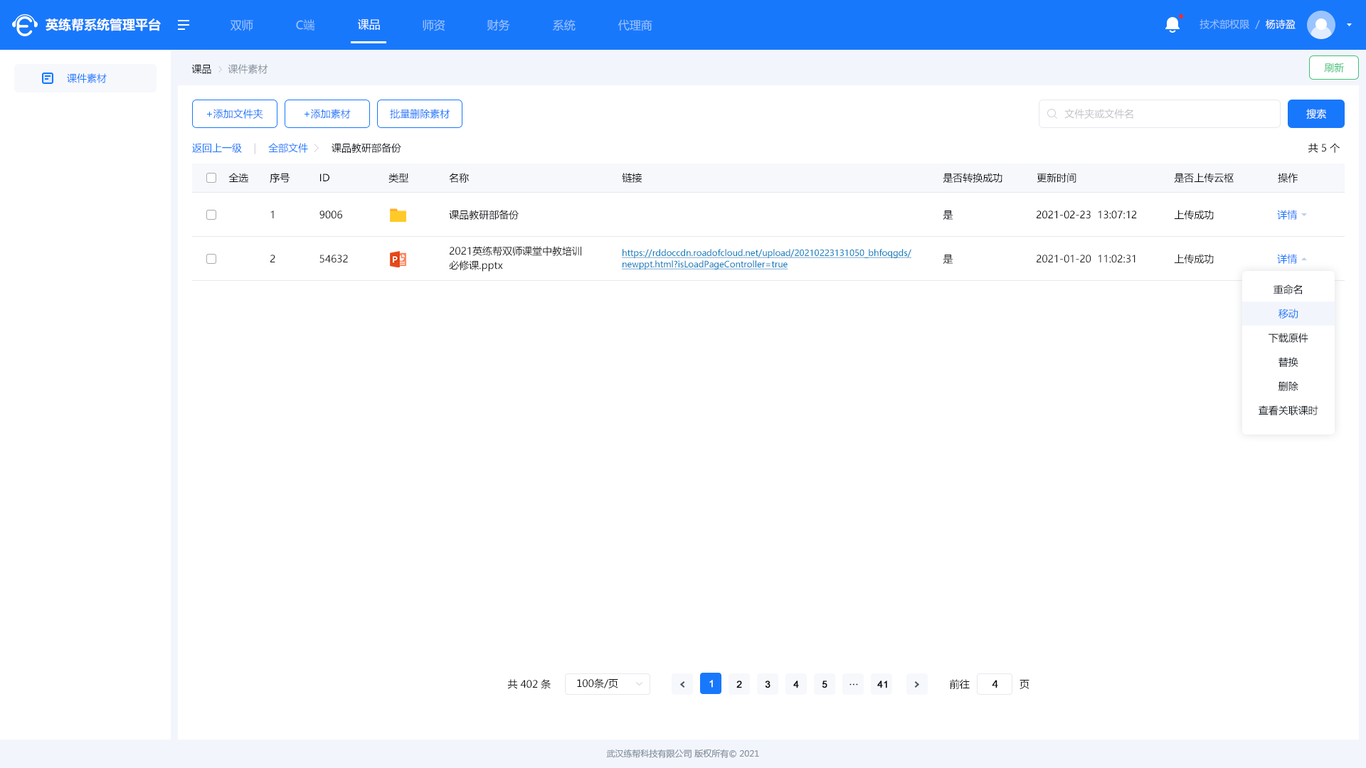The height and width of the screenshot is (768, 1366).
Task: Click the green 刷新 button
Action: (x=1334, y=68)
